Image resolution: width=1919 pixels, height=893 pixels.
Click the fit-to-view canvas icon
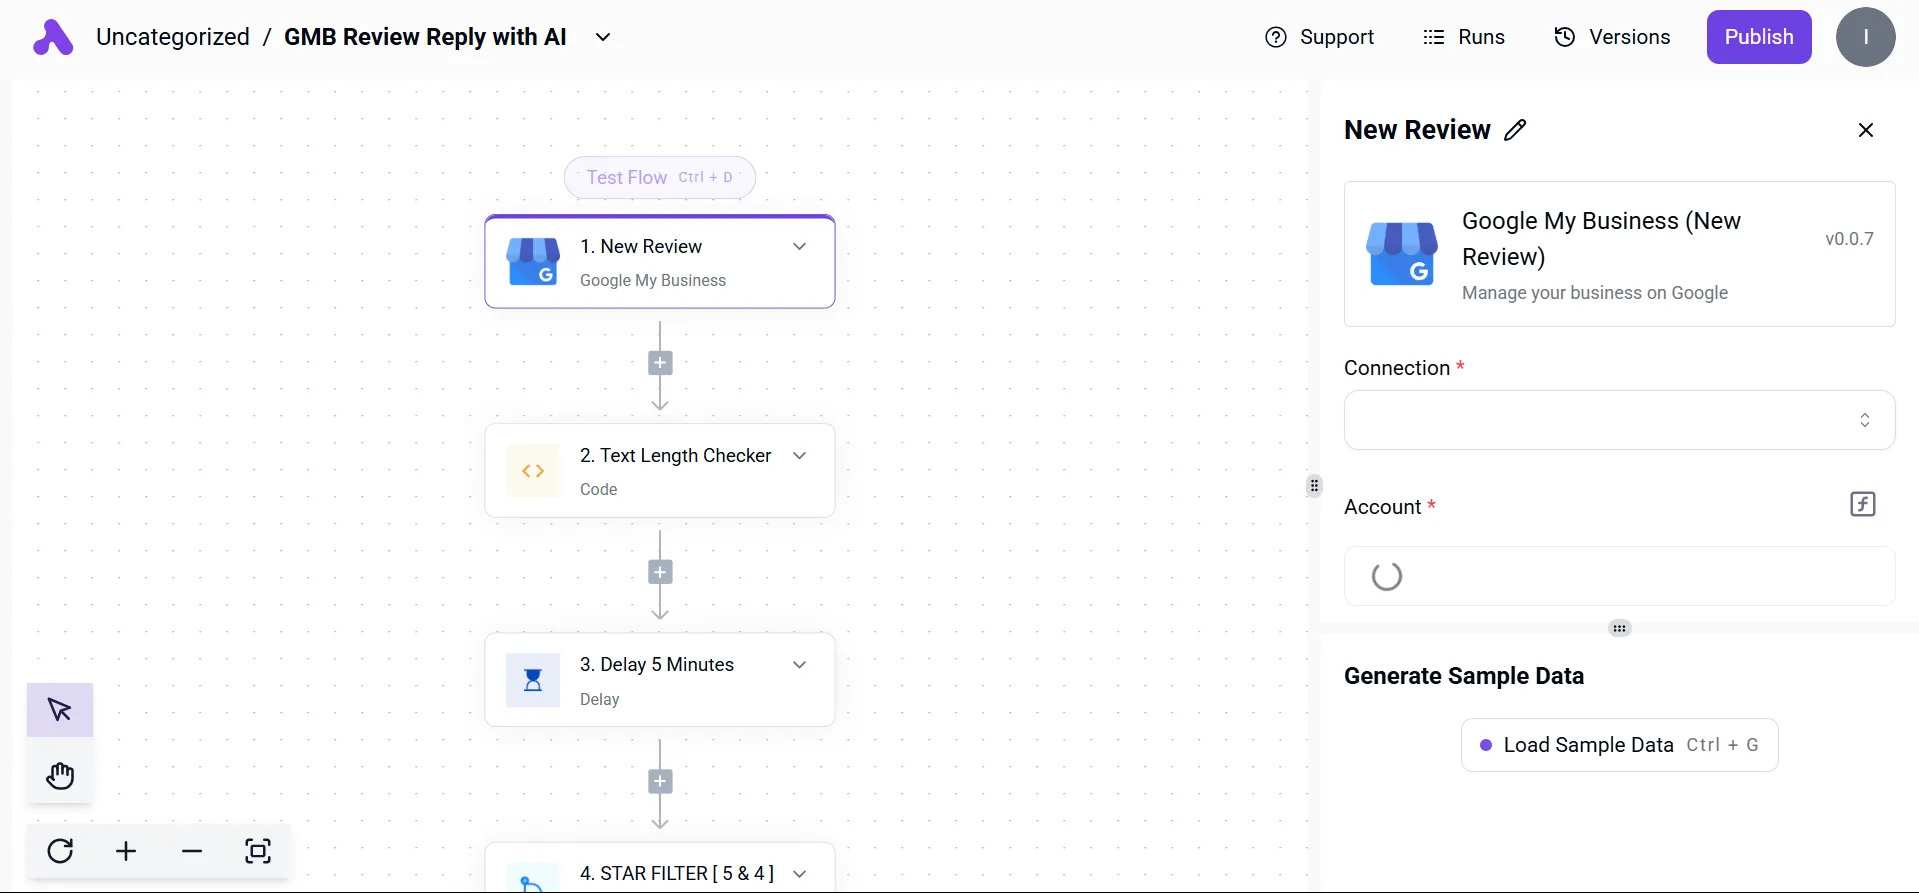[258, 851]
